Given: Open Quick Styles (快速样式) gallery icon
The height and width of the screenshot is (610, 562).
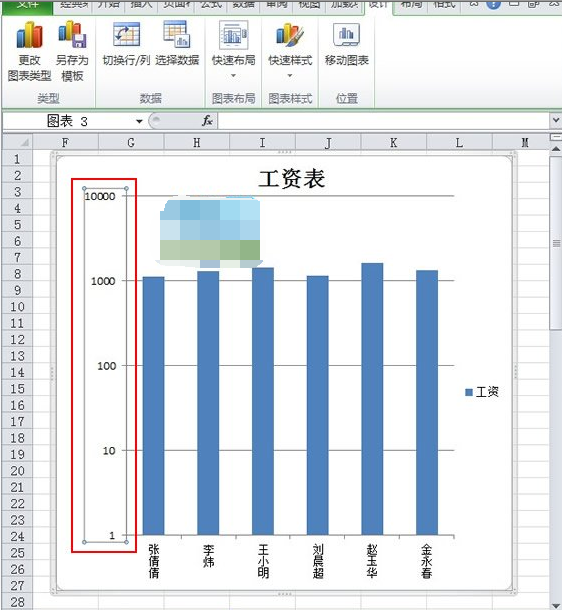Looking at the screenshot, I should pyautogui.click(x=290, y=35).
